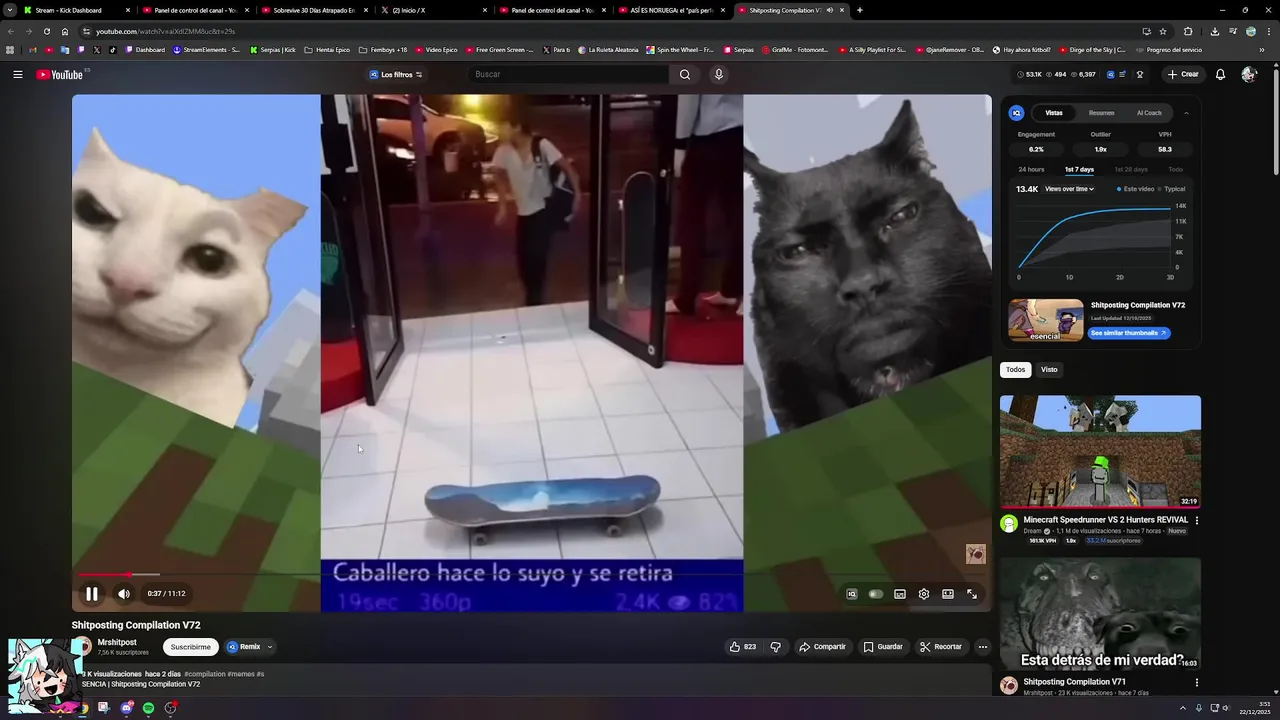Open Minecraft Speedrunner VS 2 Hunters thumbnail
The height and width of the screenshot is (720, 1280).
1100,451
